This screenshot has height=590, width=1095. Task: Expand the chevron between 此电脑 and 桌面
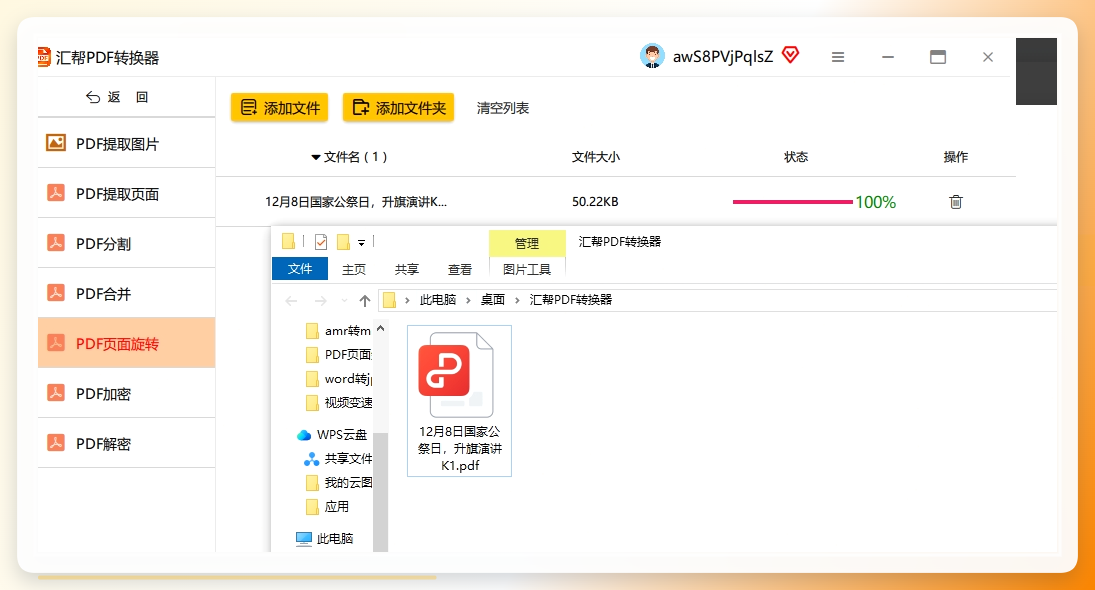[x=469, y=300]
